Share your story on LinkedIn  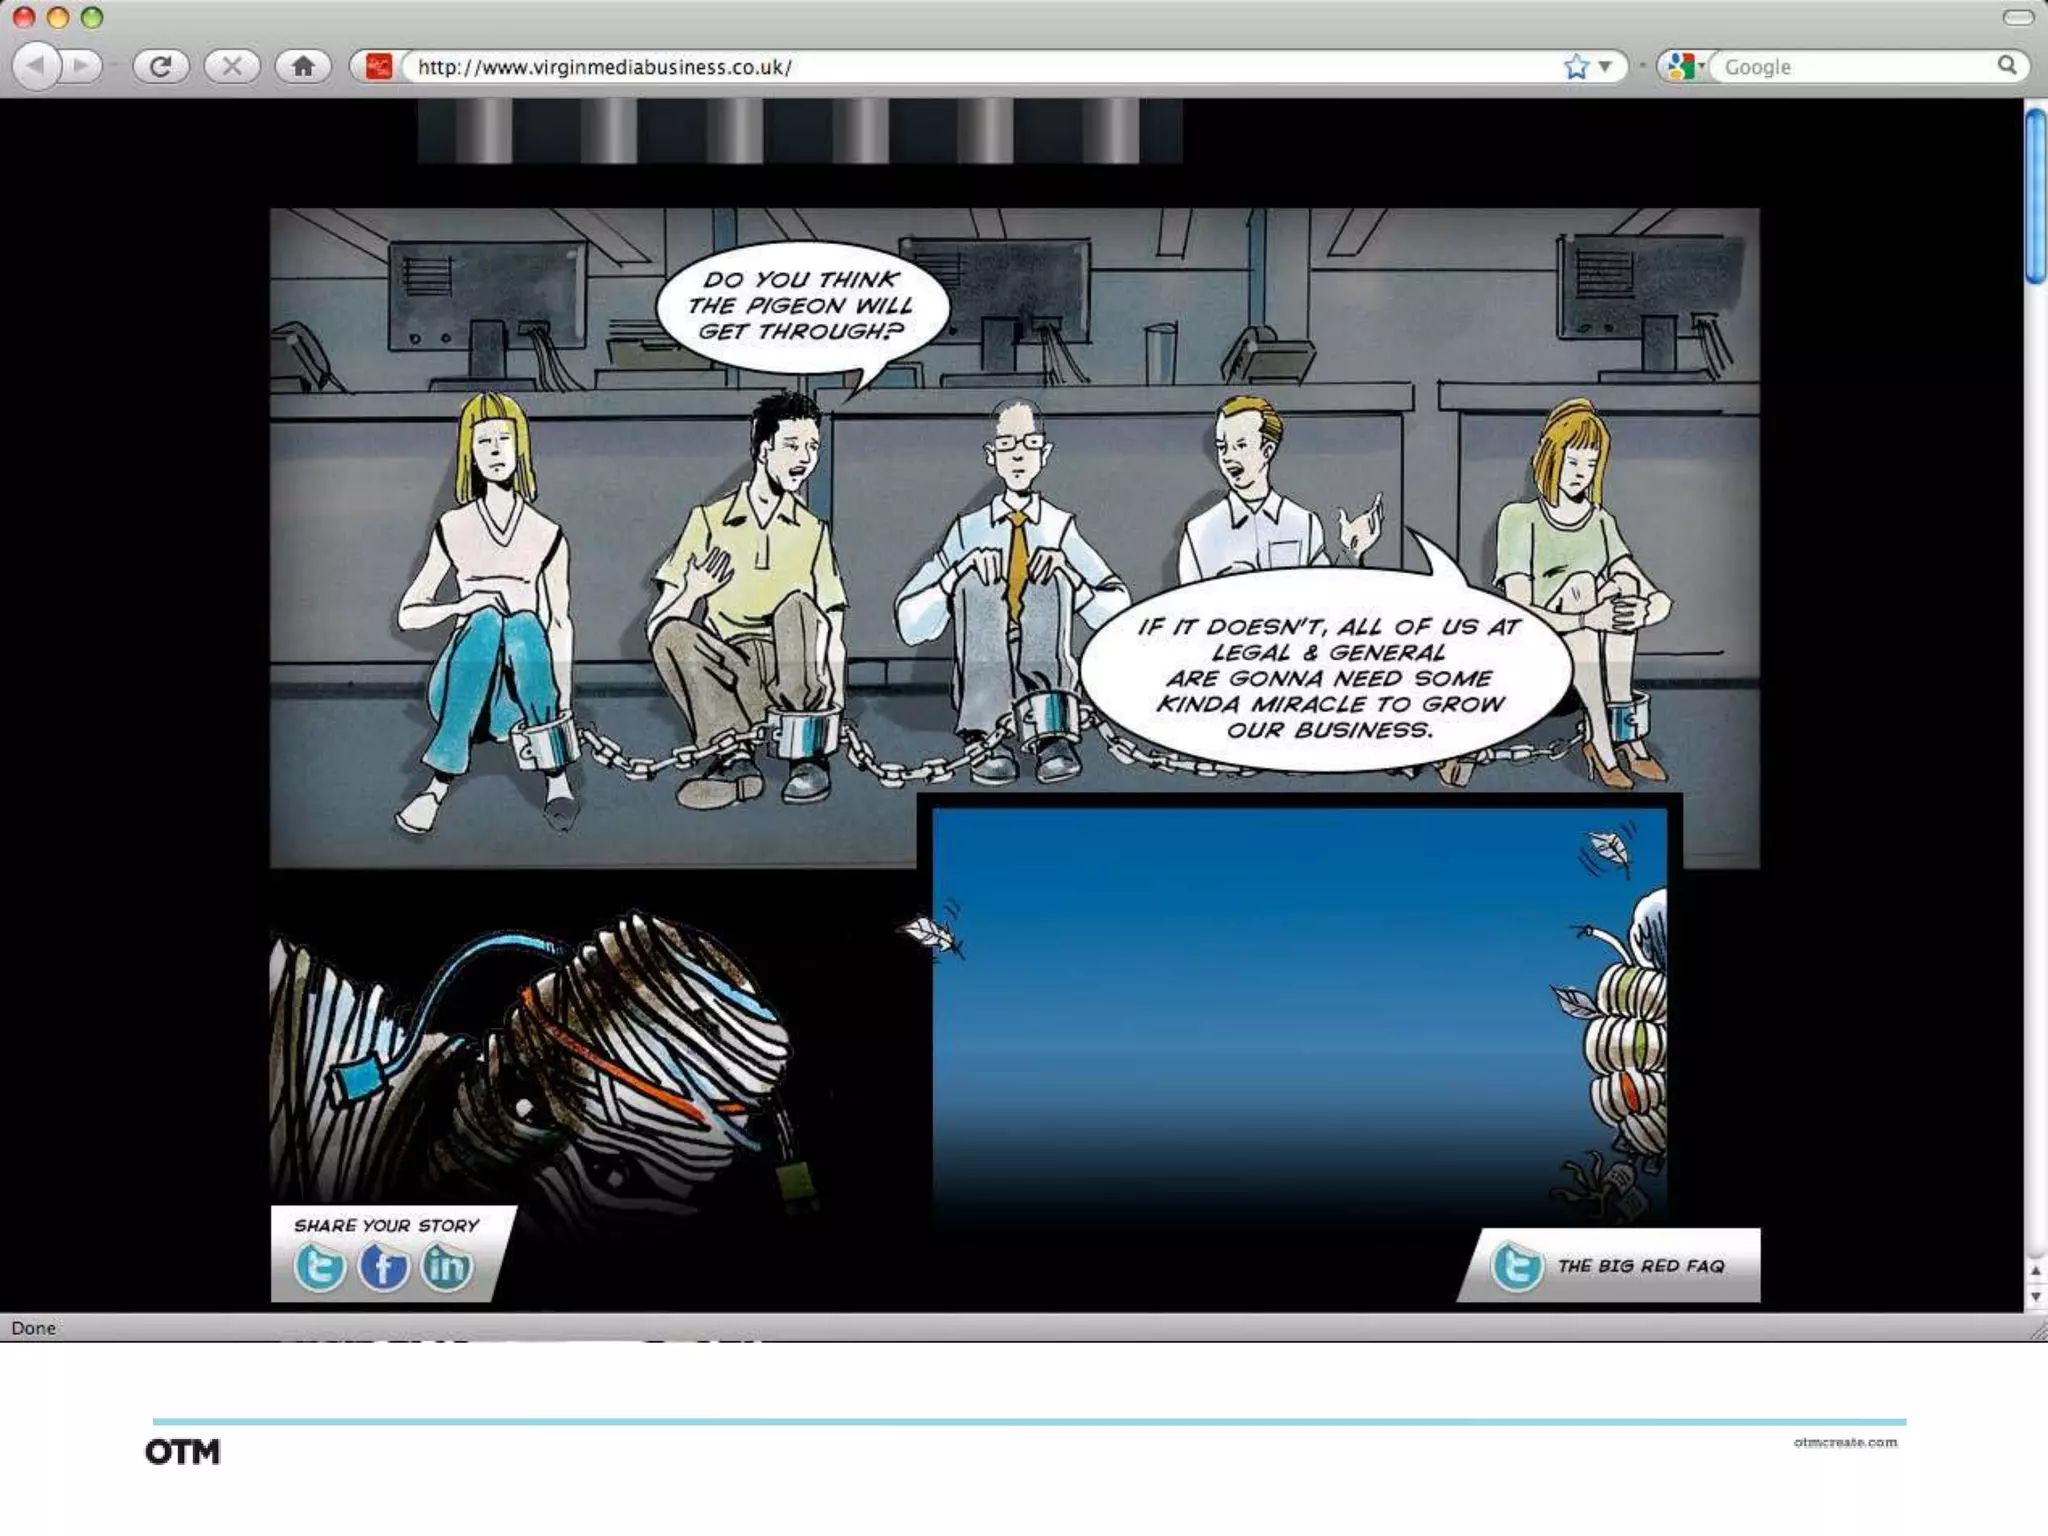pos(446,1268)
